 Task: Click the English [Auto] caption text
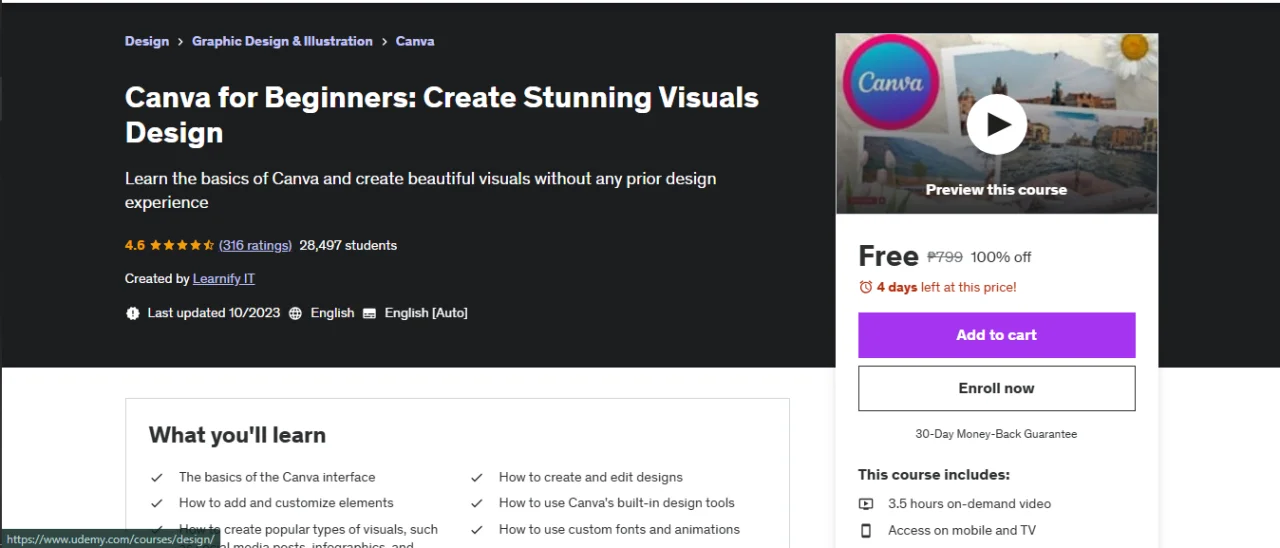426,313
